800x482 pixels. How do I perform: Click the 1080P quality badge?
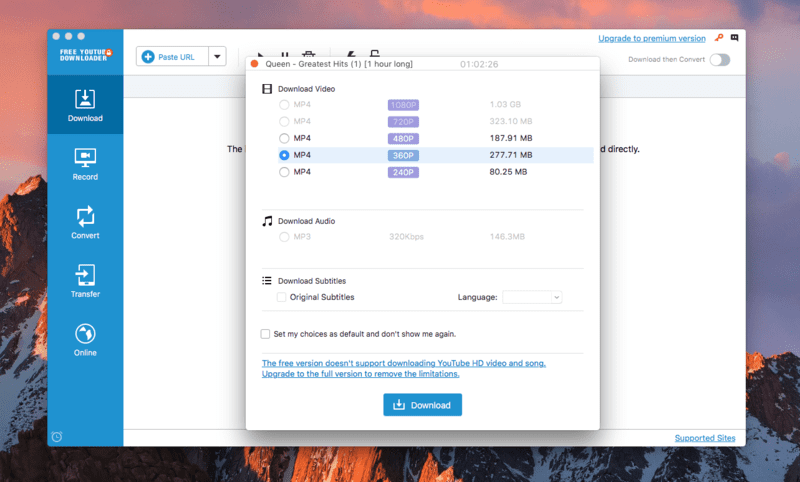pos(403,105)
